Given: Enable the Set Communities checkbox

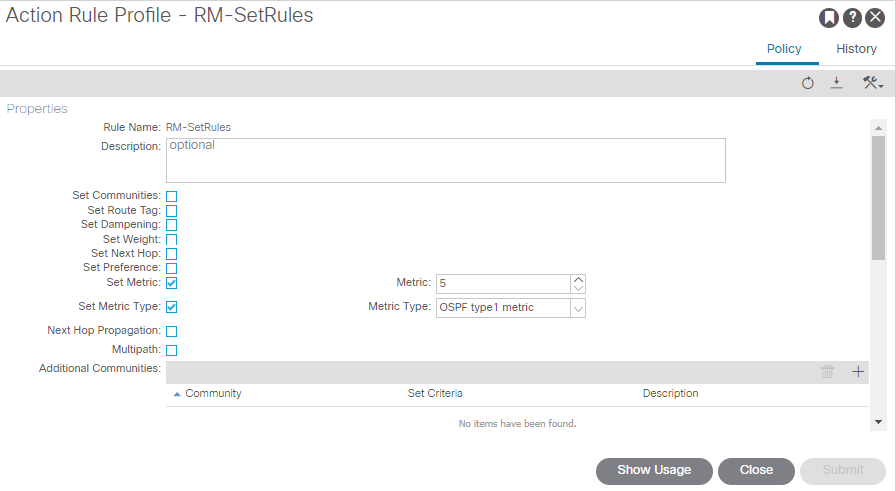Looking at the screenshot, I should (x=171, y=196).
